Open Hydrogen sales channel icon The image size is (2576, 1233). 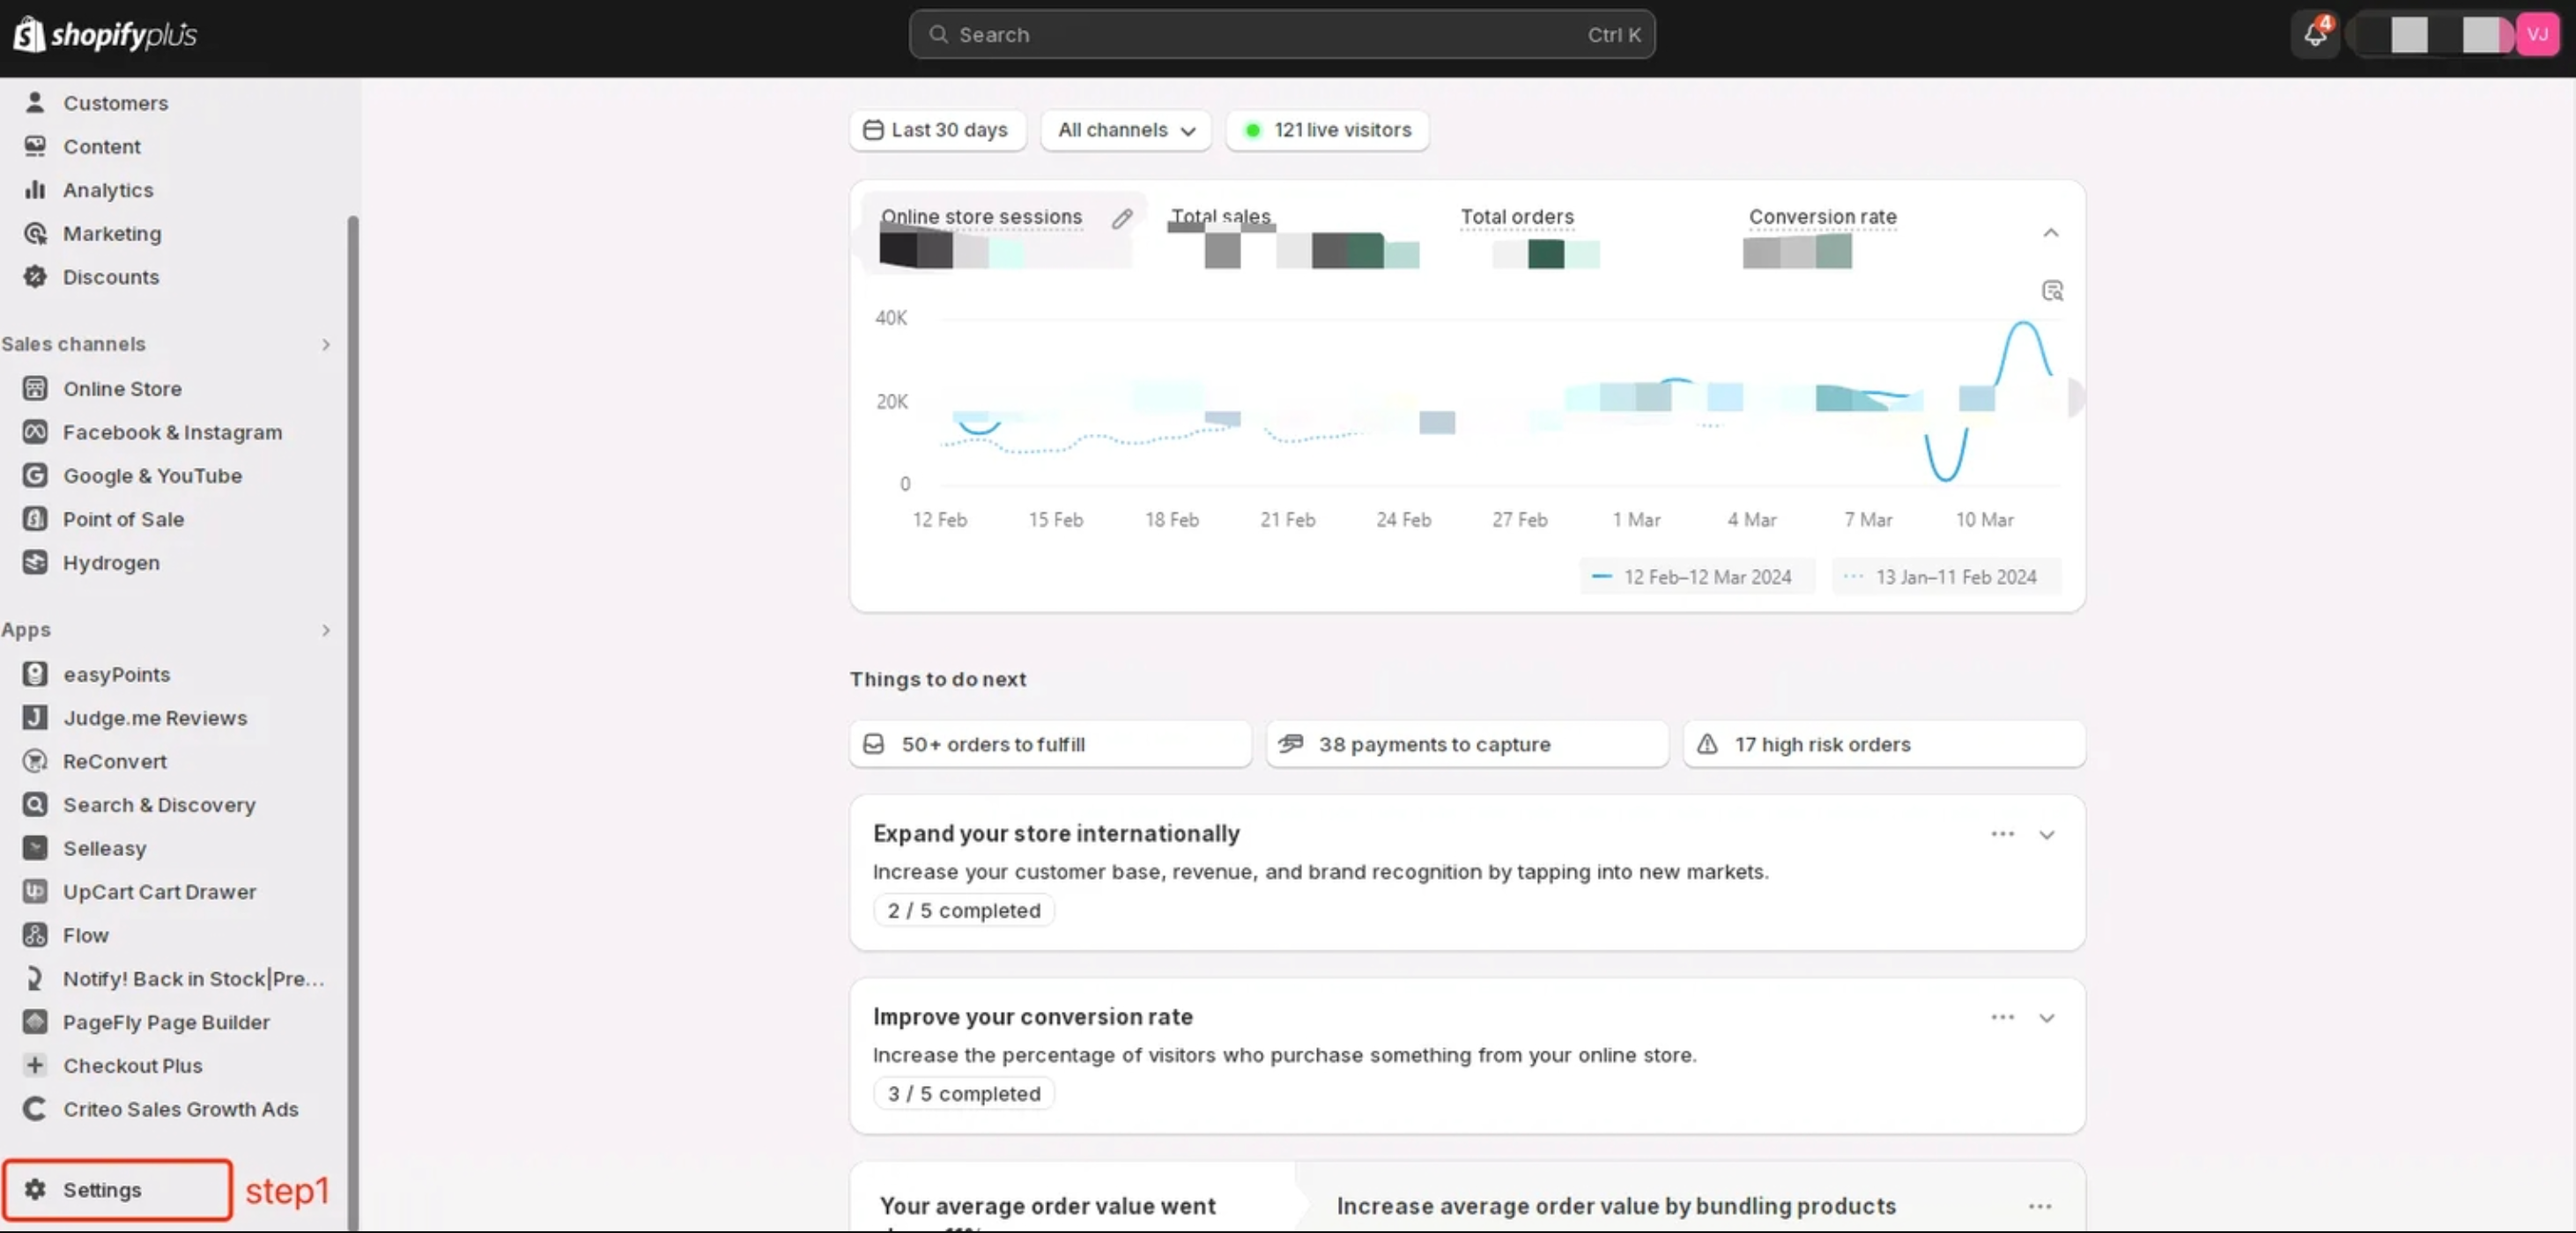point(35,562)
